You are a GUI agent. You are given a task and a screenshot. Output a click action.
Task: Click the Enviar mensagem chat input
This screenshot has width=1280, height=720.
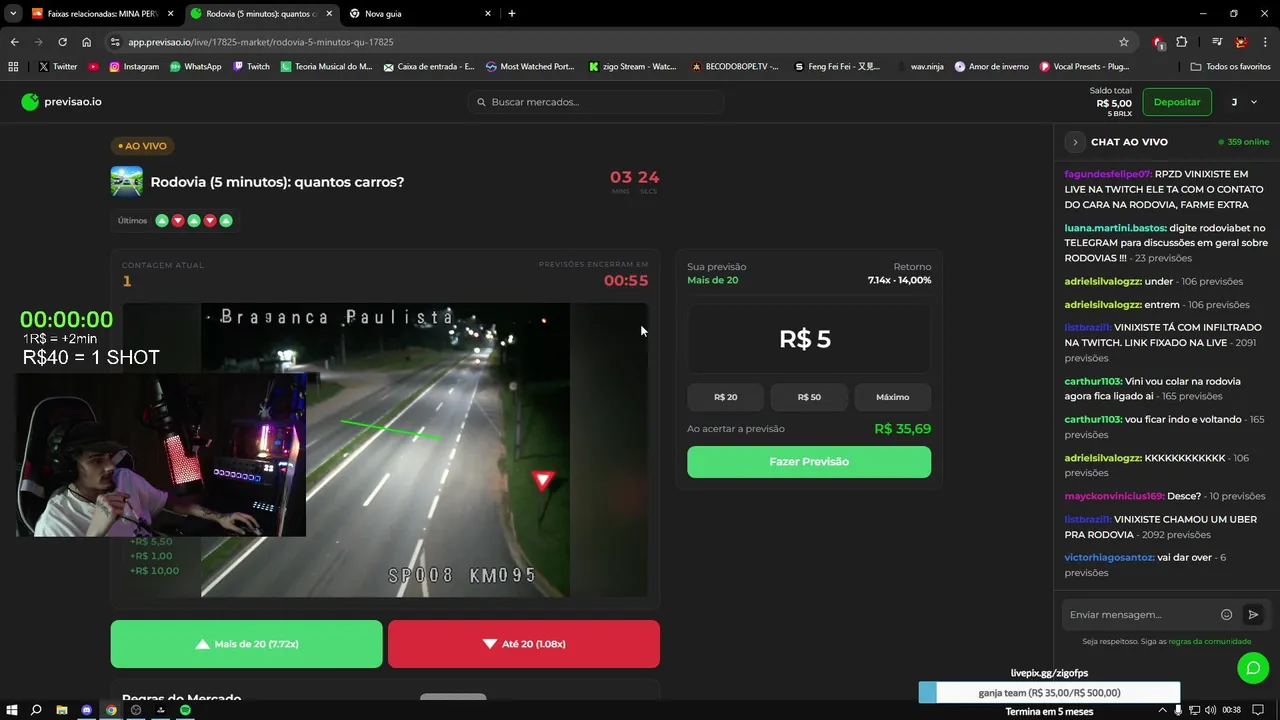tap(1141, 615)
